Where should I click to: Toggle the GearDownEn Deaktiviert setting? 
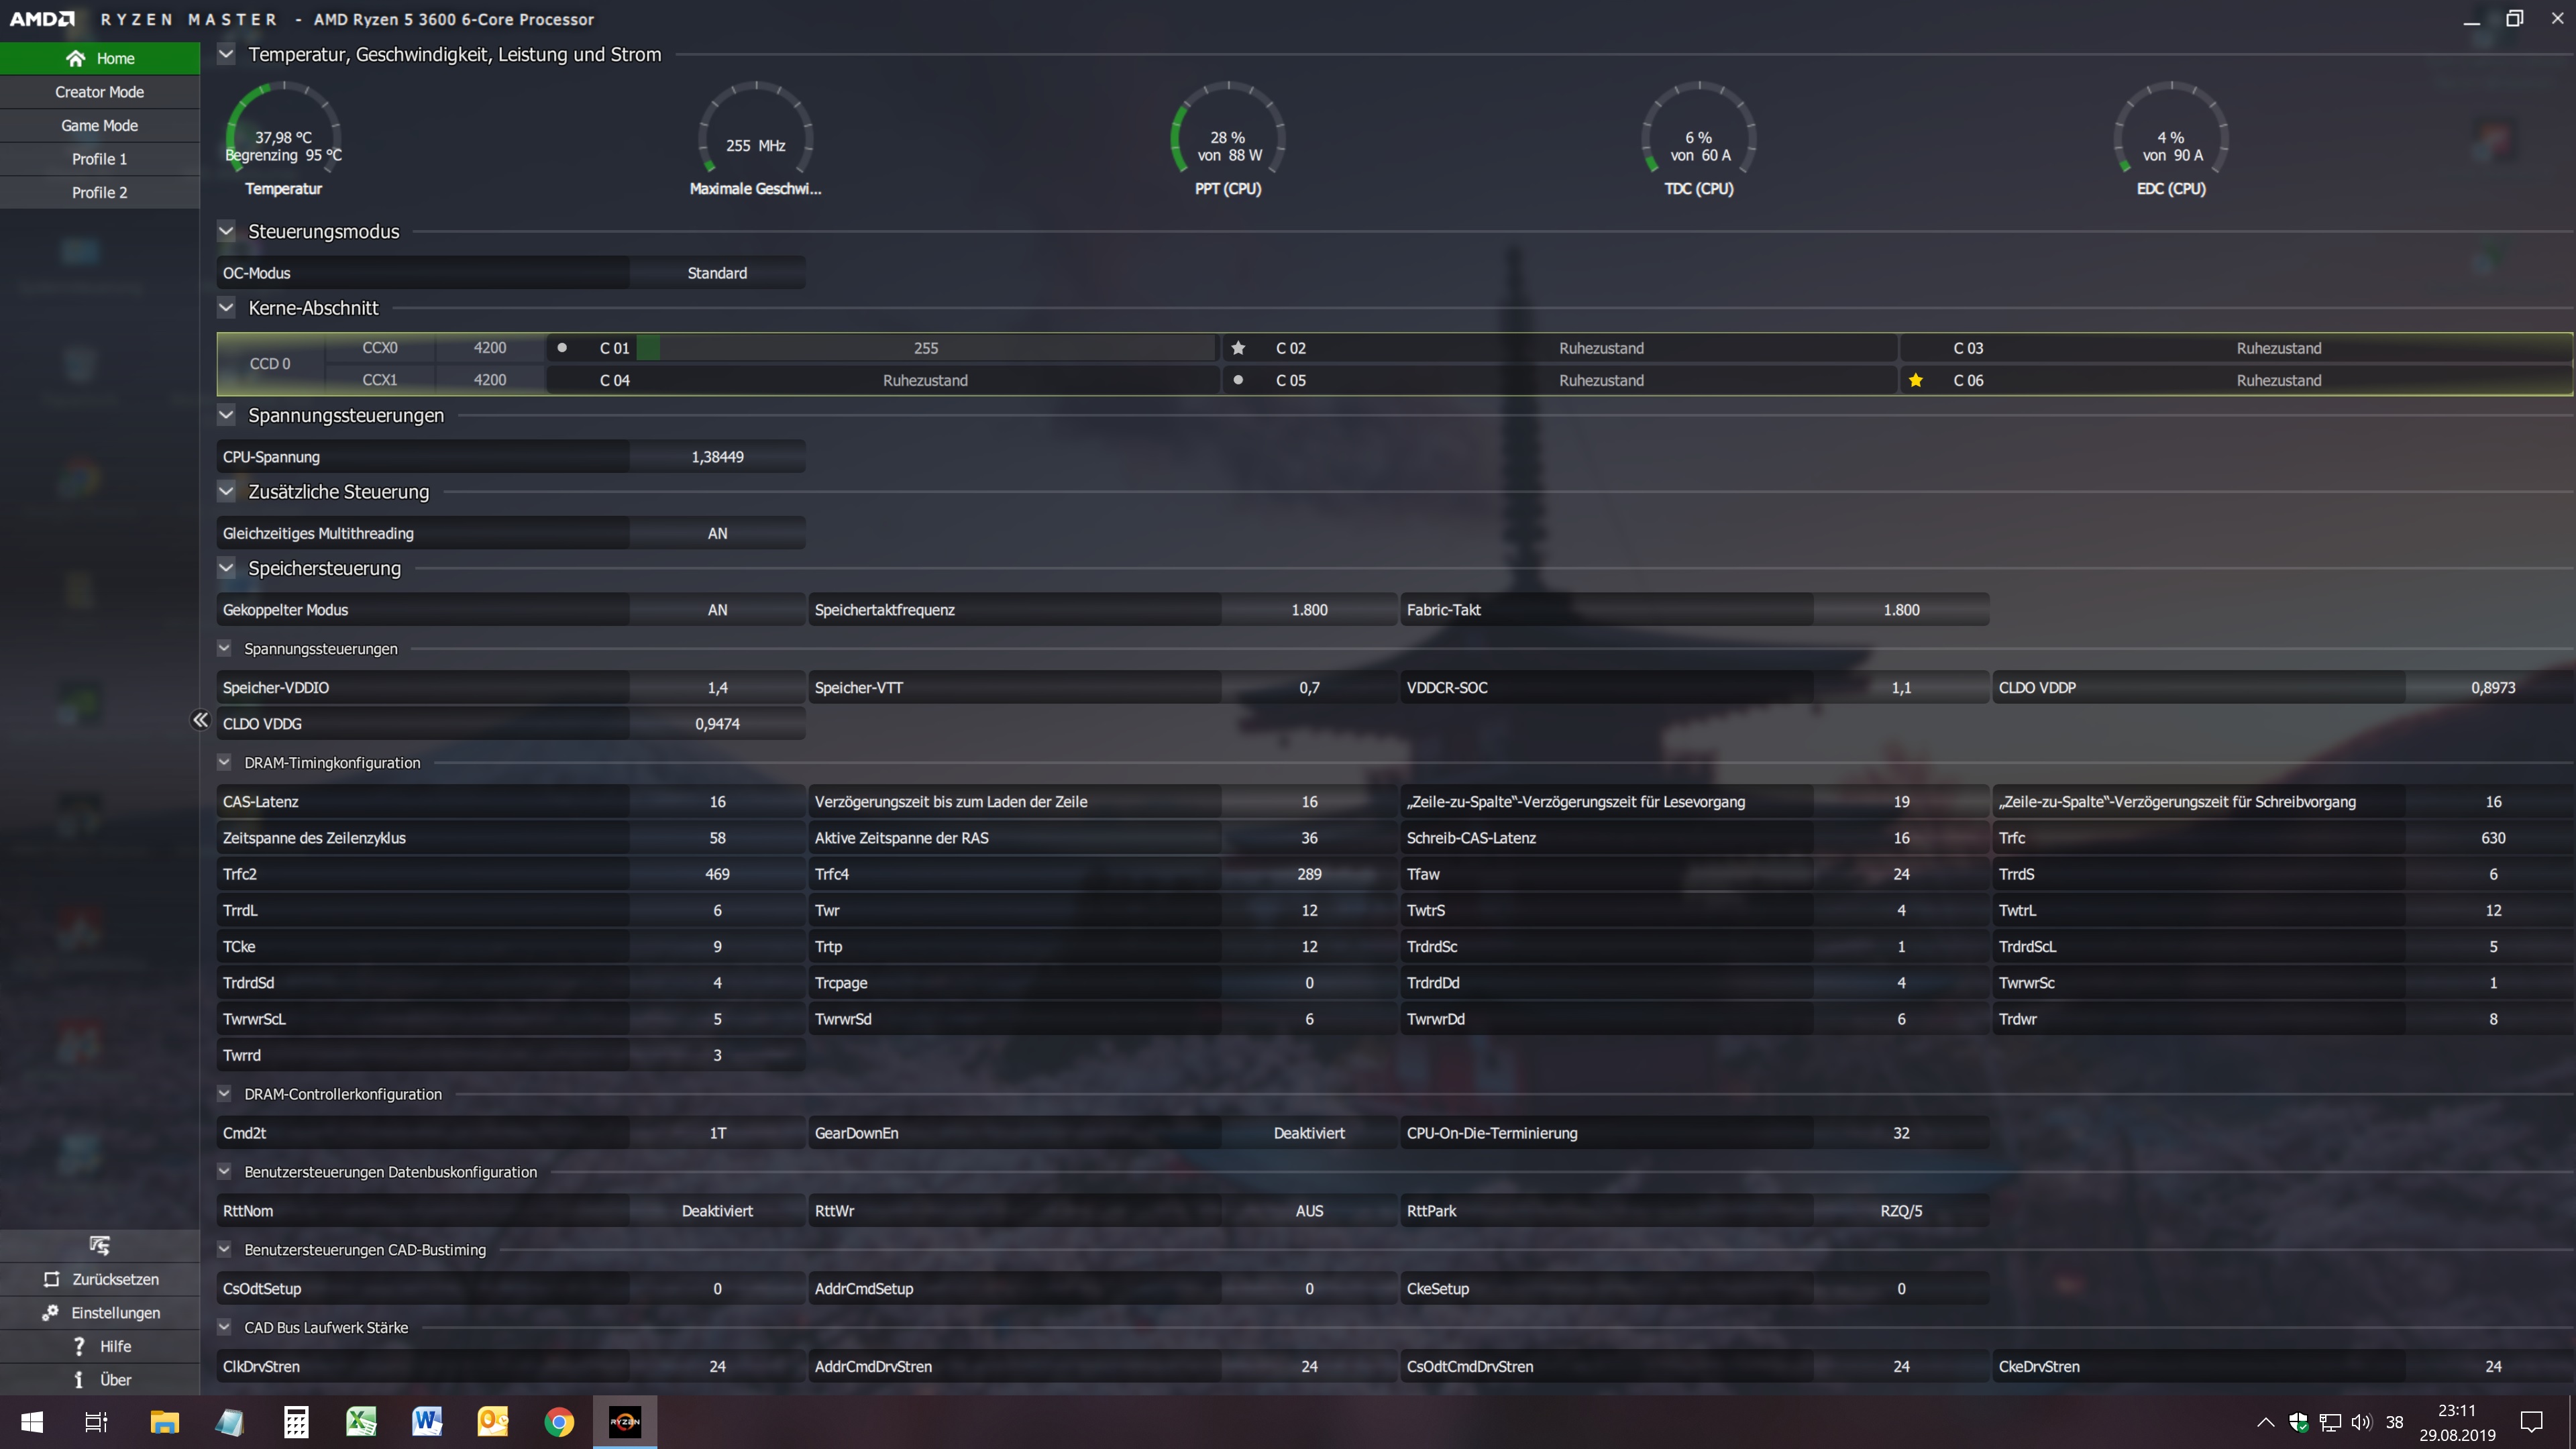pos(1308,1133)
